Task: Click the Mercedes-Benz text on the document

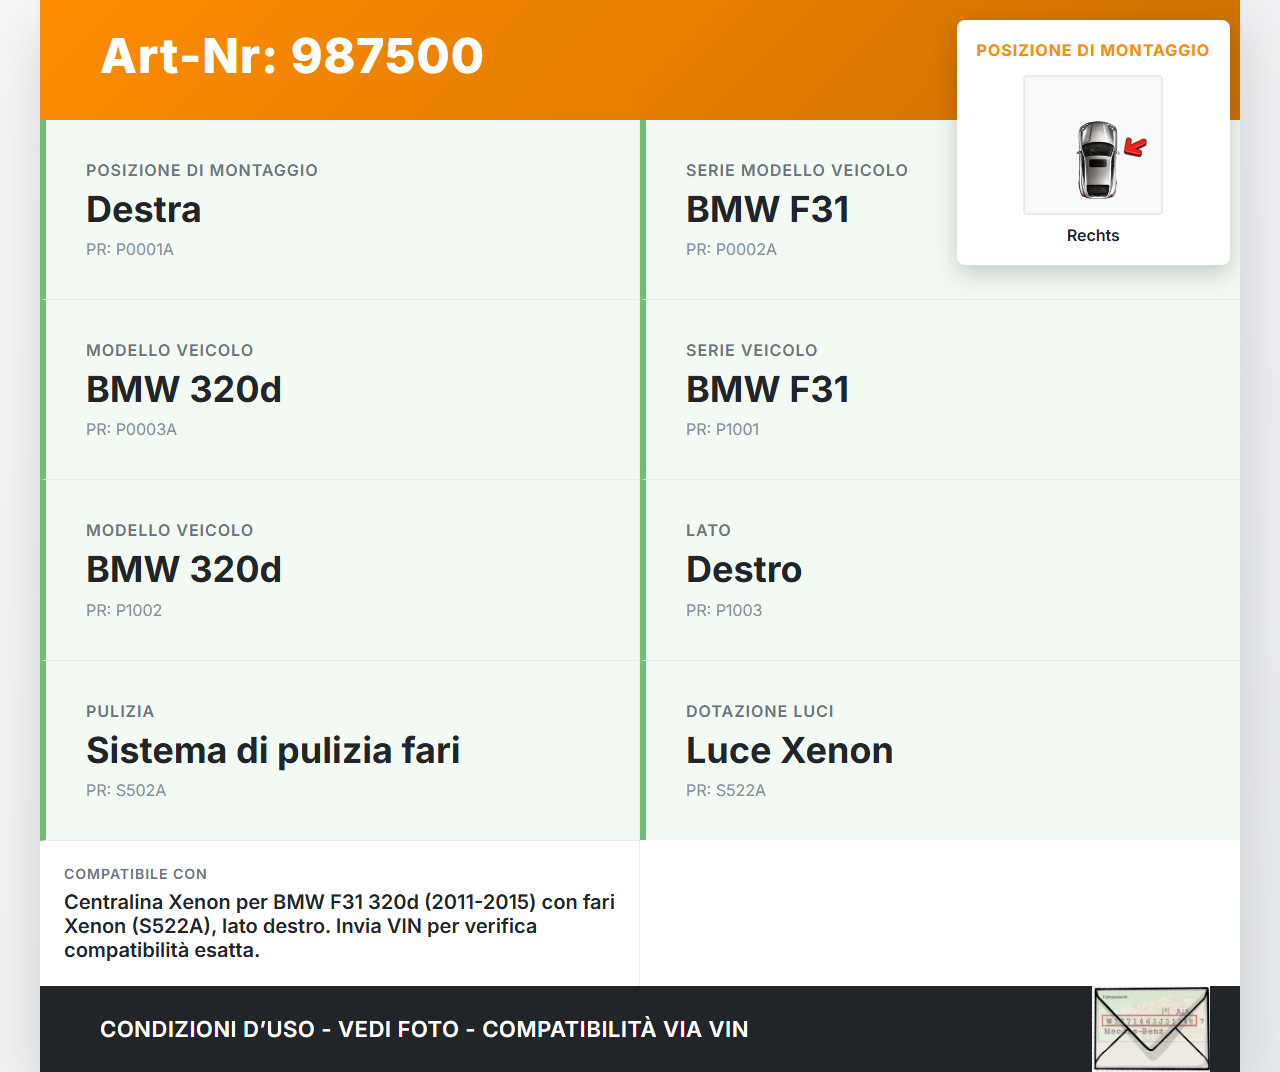Action: point(1133,1031)
